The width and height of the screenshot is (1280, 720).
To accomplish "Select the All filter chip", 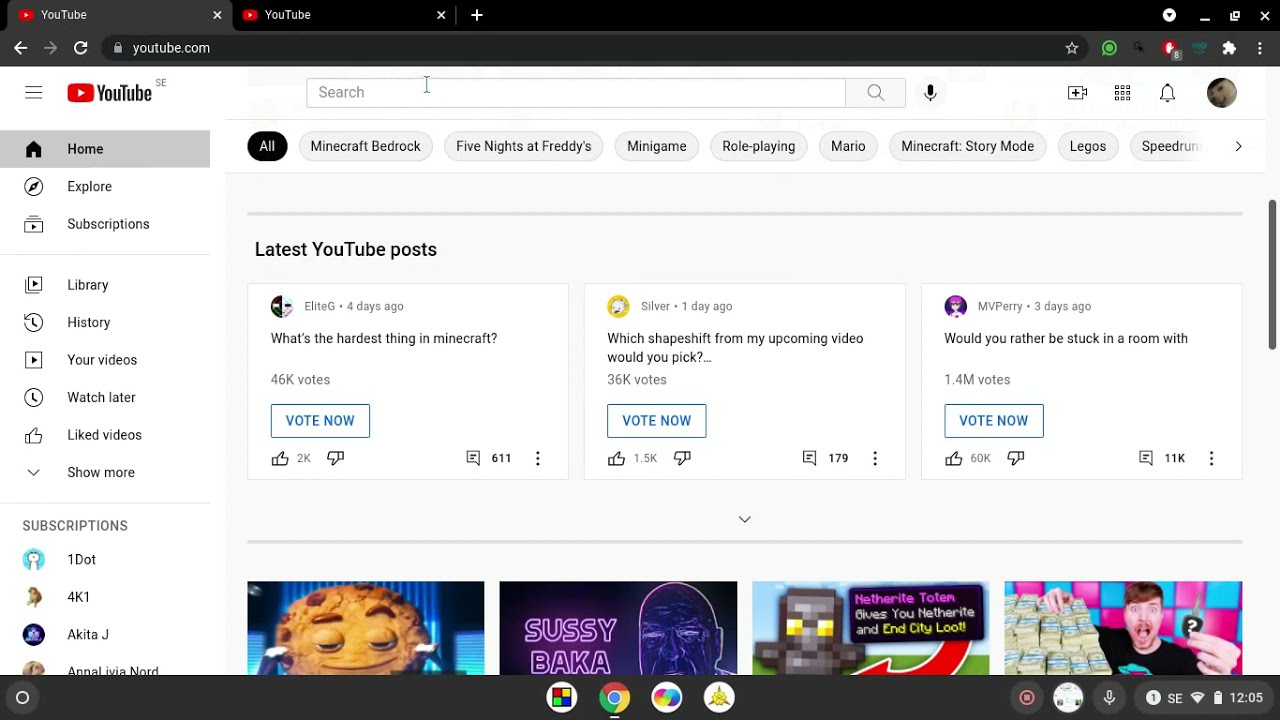I will [267, 146].
